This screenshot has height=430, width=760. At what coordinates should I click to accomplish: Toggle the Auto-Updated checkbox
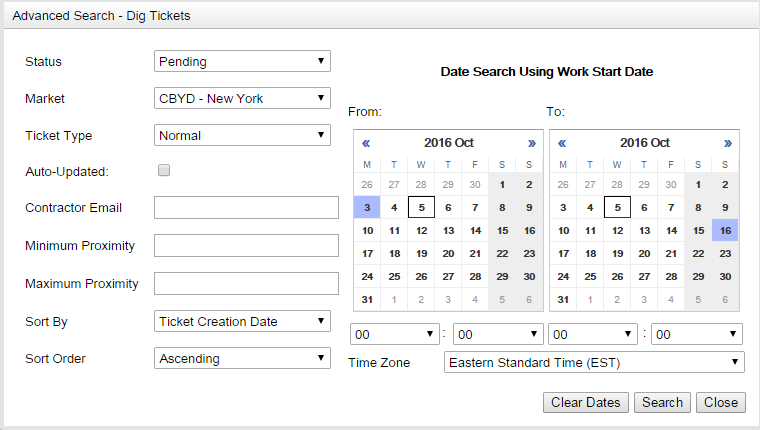click(164, 170)
